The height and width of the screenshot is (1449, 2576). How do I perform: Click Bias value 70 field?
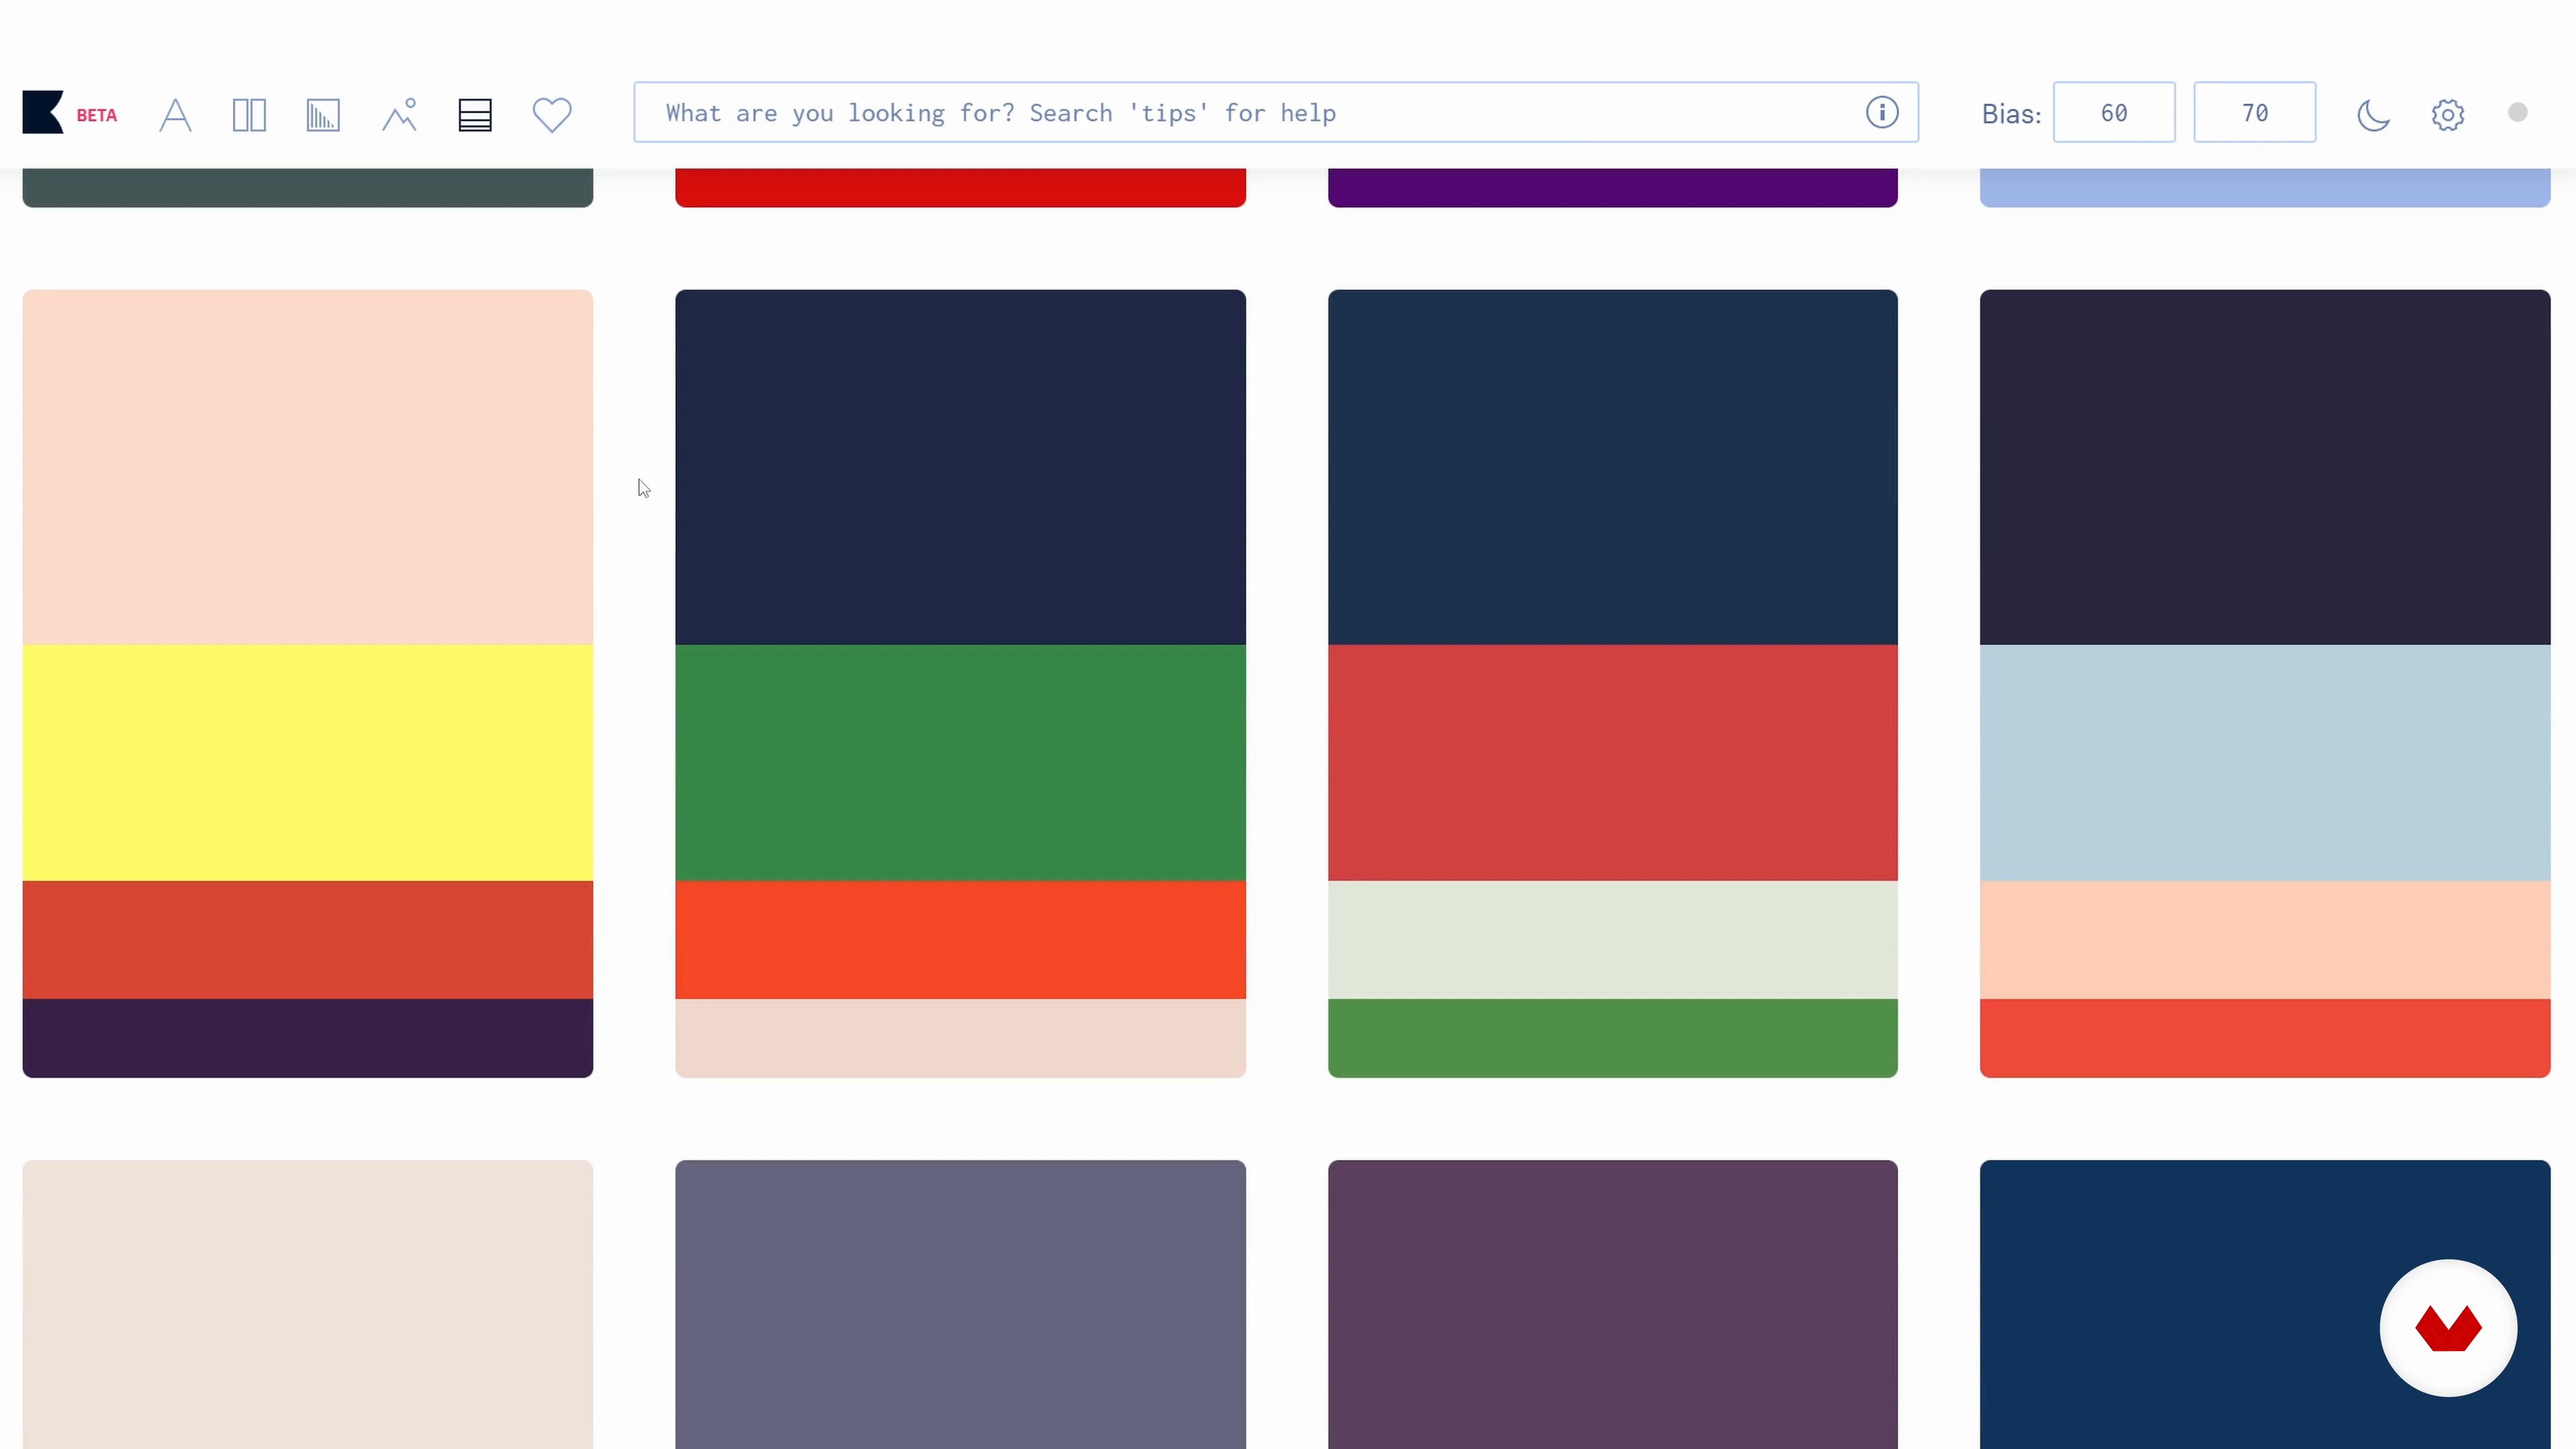pyautogui.click(x=2255, y=112)
